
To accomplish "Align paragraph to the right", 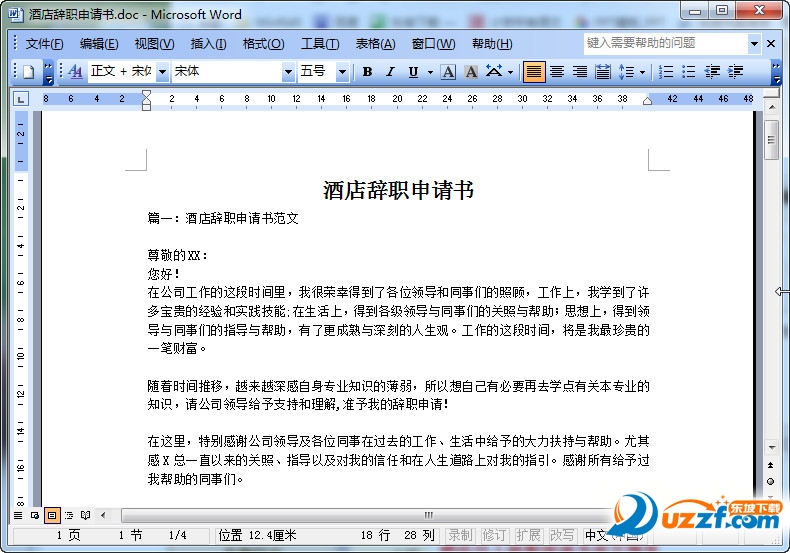I will point(579,72).
